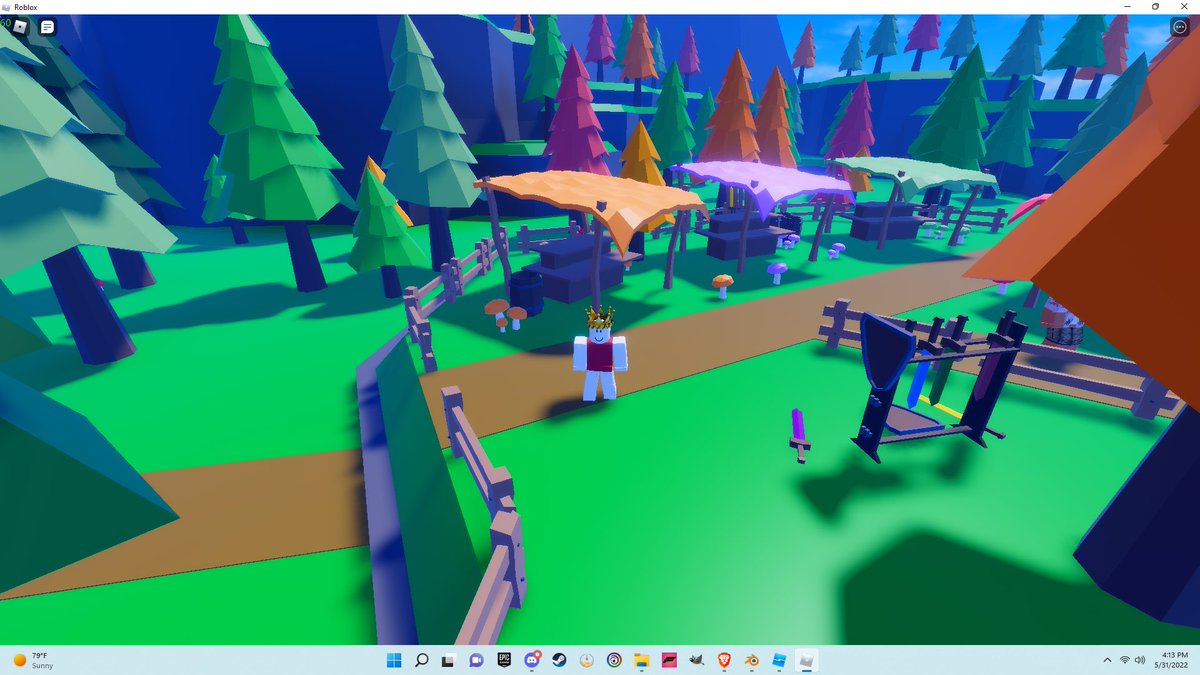The height and width of the screenshot is (675, 1200).
Task: Click the purple sword on the grass
Action: [x=799, y=434]
